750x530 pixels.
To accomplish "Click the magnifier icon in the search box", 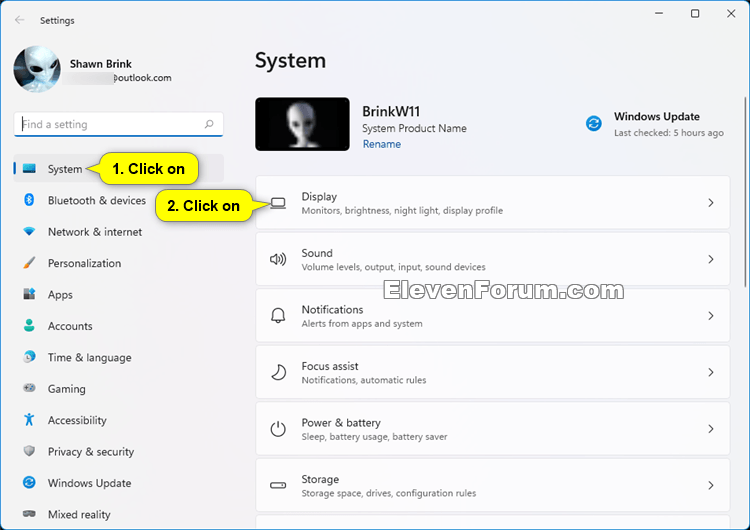I will [x=209, y=124].
